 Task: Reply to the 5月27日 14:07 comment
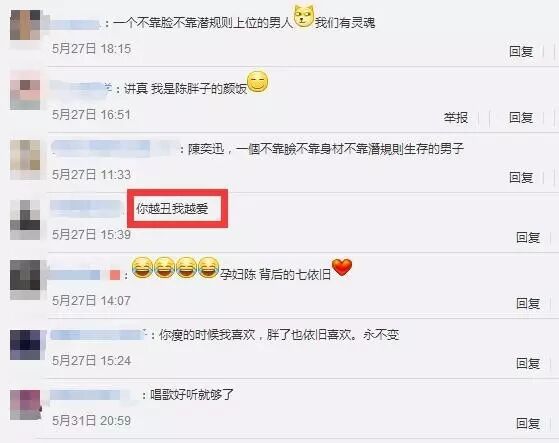pyautogui.click(x=528, y=303)
